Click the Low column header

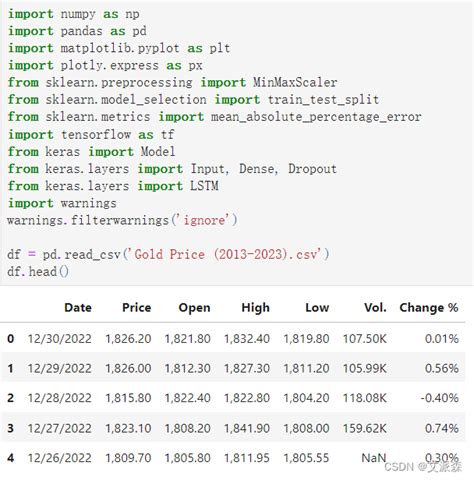(317, 307)
